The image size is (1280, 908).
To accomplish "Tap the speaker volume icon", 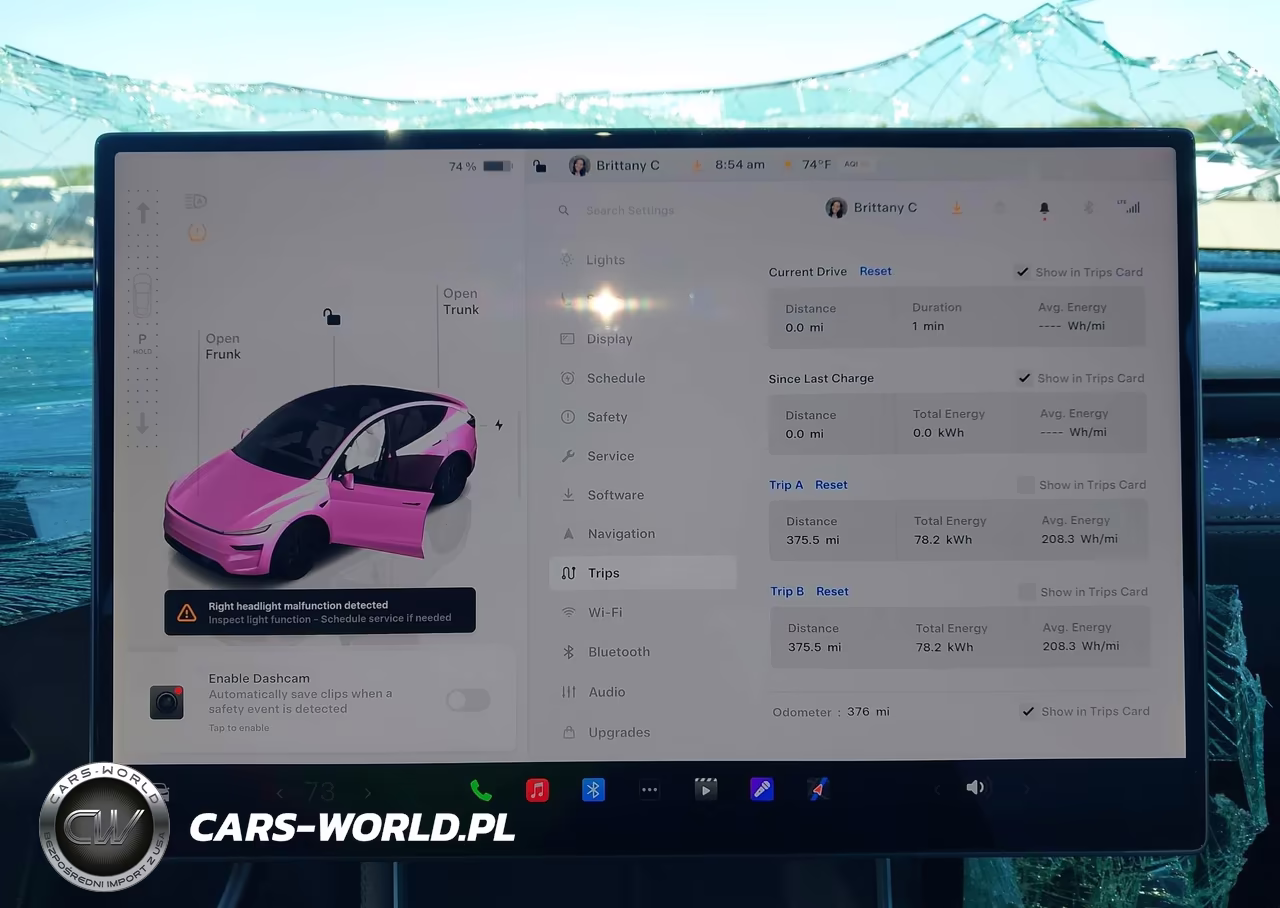I will pos(975,788).
